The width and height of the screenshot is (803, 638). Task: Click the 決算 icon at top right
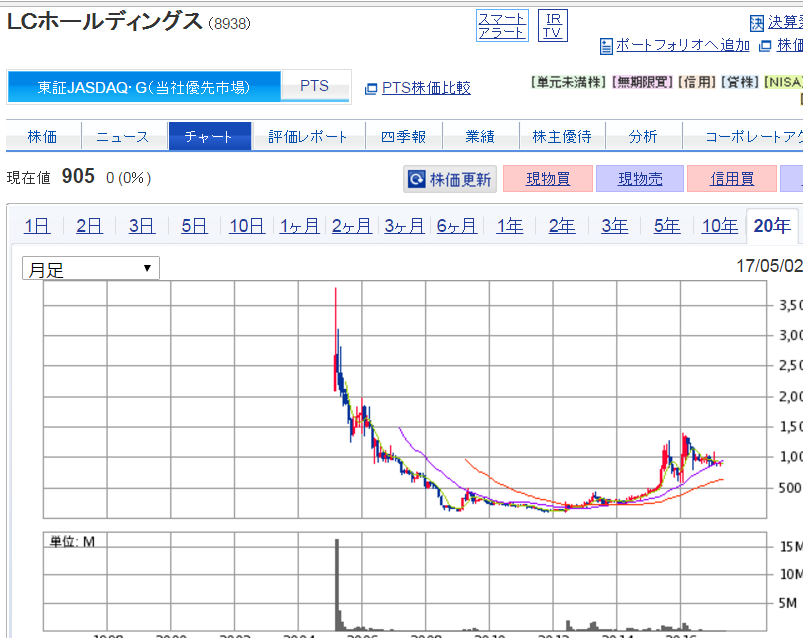click(757, 22)
